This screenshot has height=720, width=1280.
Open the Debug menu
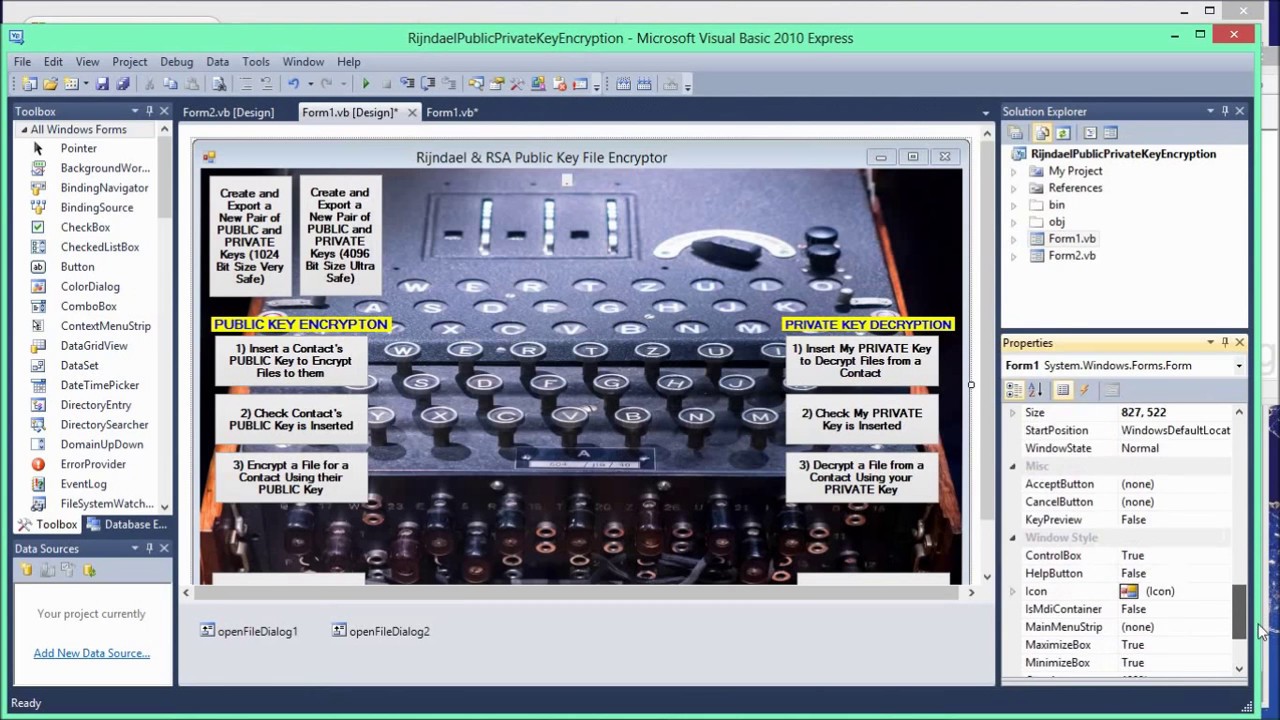pos(176,62)
